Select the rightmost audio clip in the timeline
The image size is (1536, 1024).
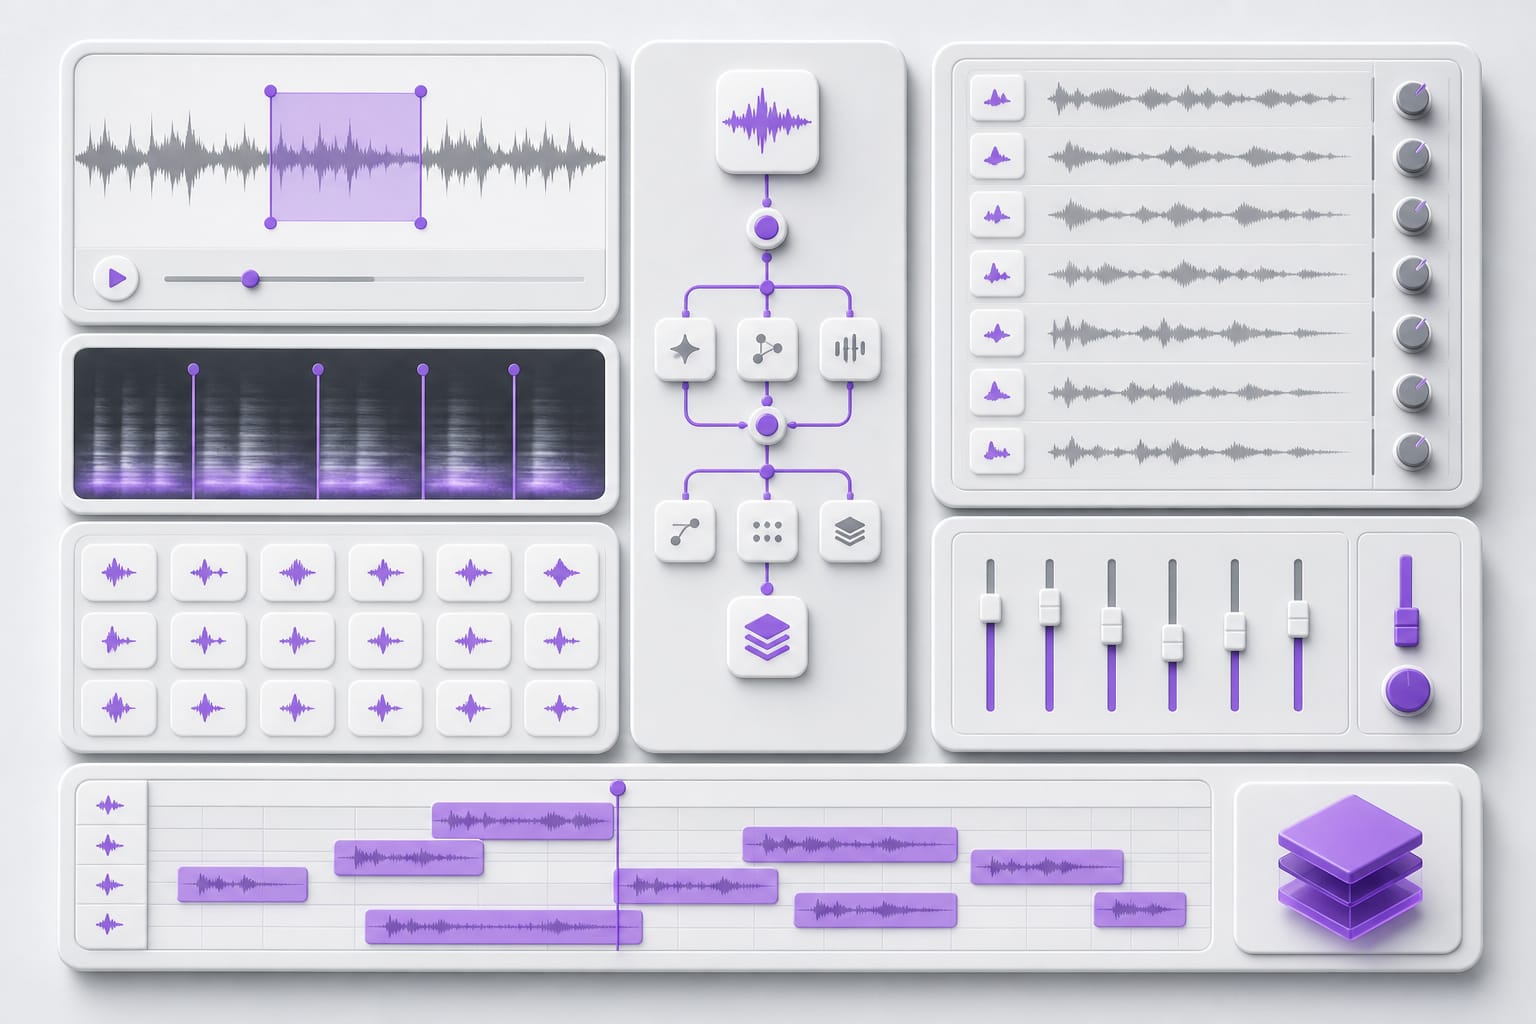1140,910
